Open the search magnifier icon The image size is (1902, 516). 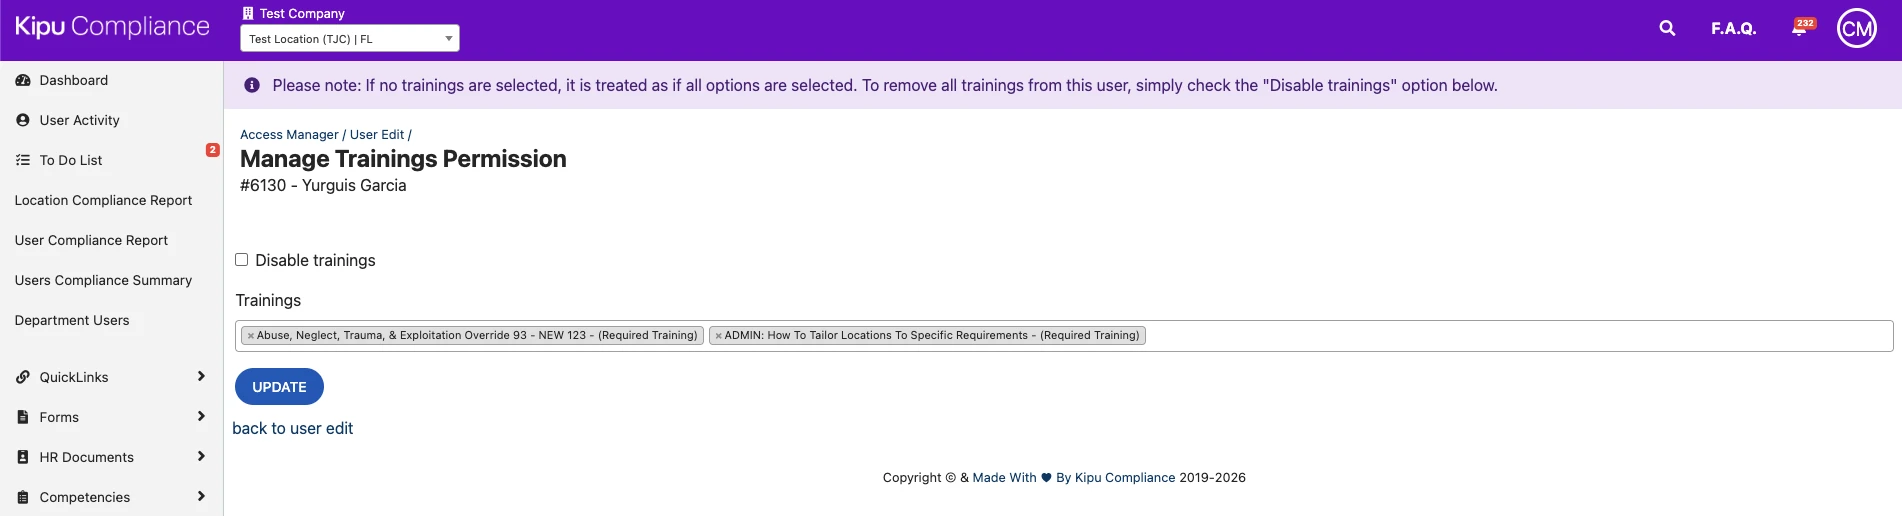tap(1667, 28)
